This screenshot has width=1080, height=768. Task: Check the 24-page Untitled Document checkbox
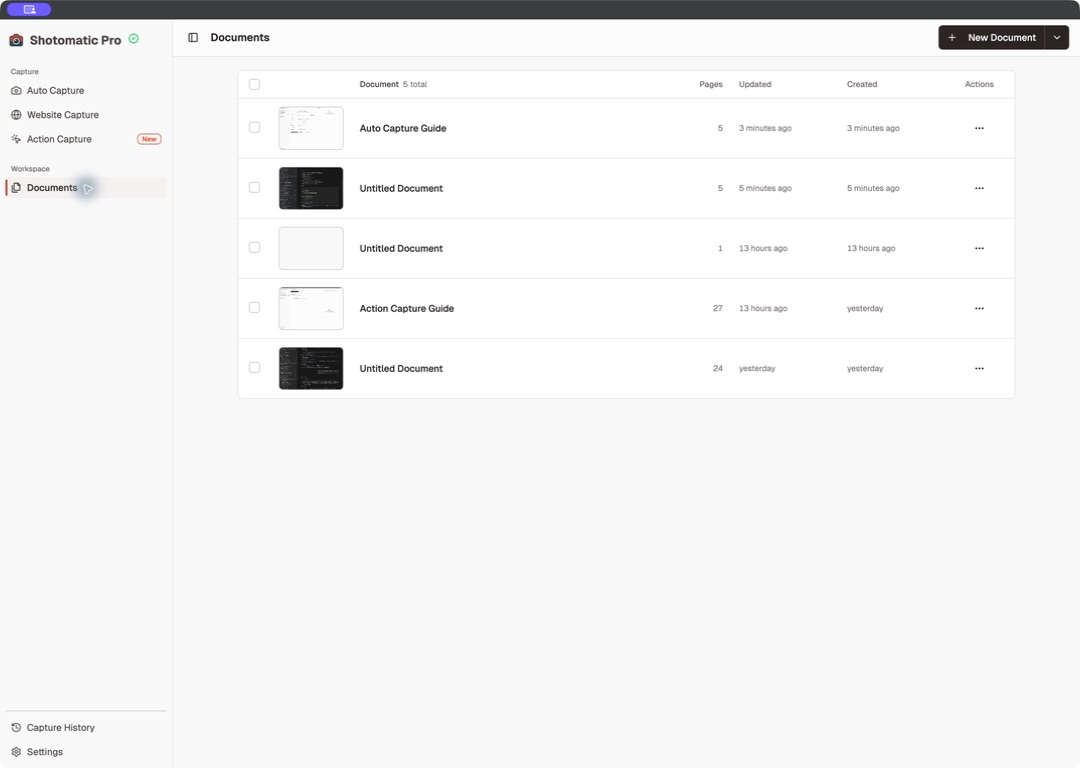click(x=254, y=367)
